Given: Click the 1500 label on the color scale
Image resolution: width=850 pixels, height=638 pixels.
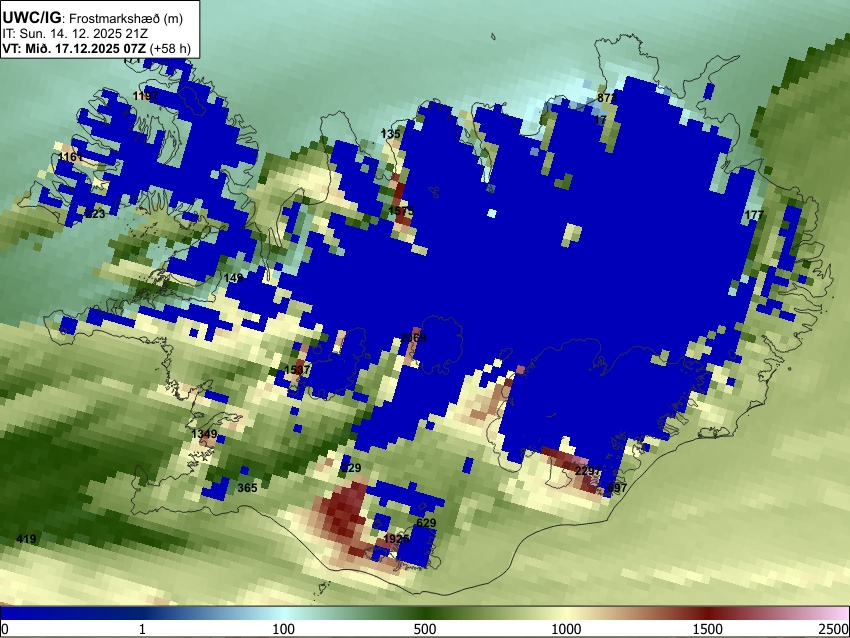Looking at the screenshot, I should point(708,629).
